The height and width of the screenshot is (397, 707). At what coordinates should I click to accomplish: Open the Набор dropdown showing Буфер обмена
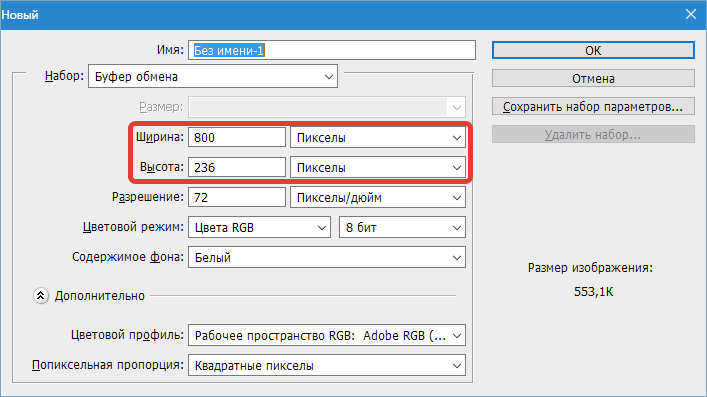[x=213, y=76]
